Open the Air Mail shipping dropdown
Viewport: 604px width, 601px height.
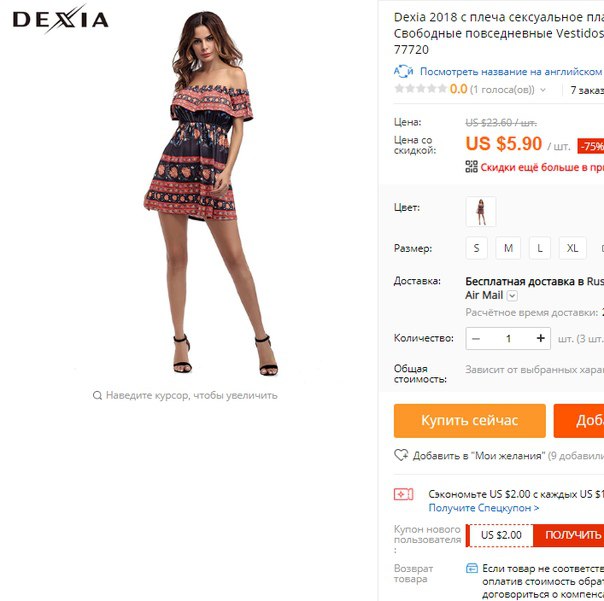512,296
